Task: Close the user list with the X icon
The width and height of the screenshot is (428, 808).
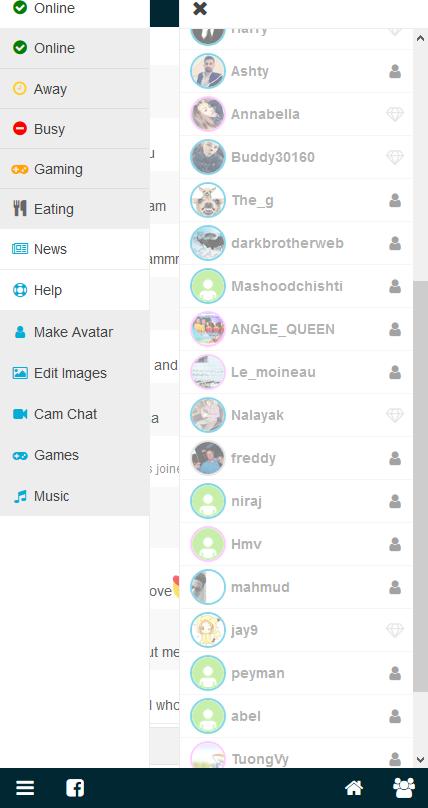Action: pyautogui.click(x=200, y=9)
